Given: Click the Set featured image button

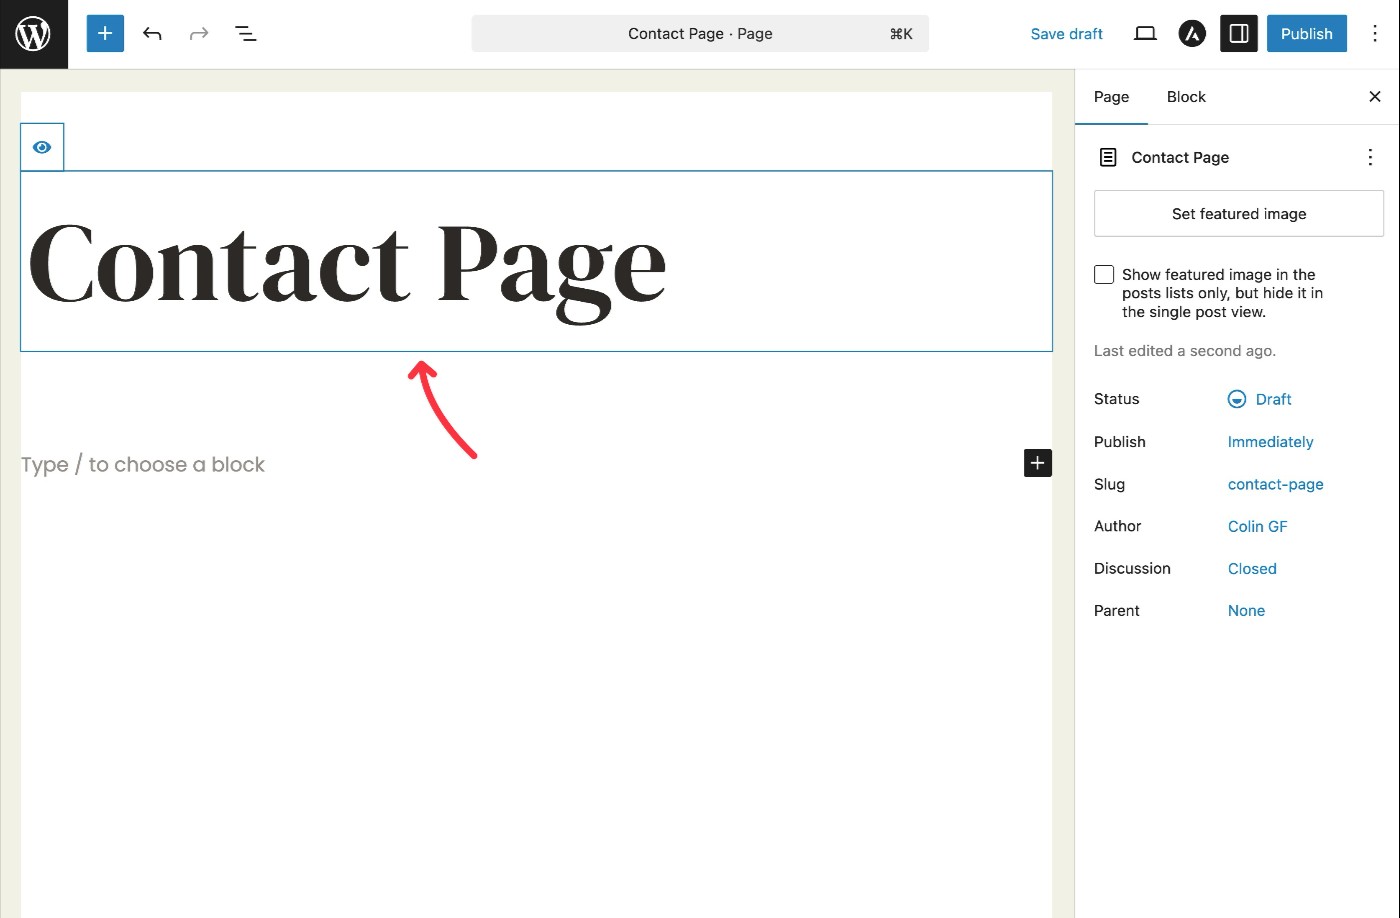Looking at the screenshot, I should pos(1238,214).
